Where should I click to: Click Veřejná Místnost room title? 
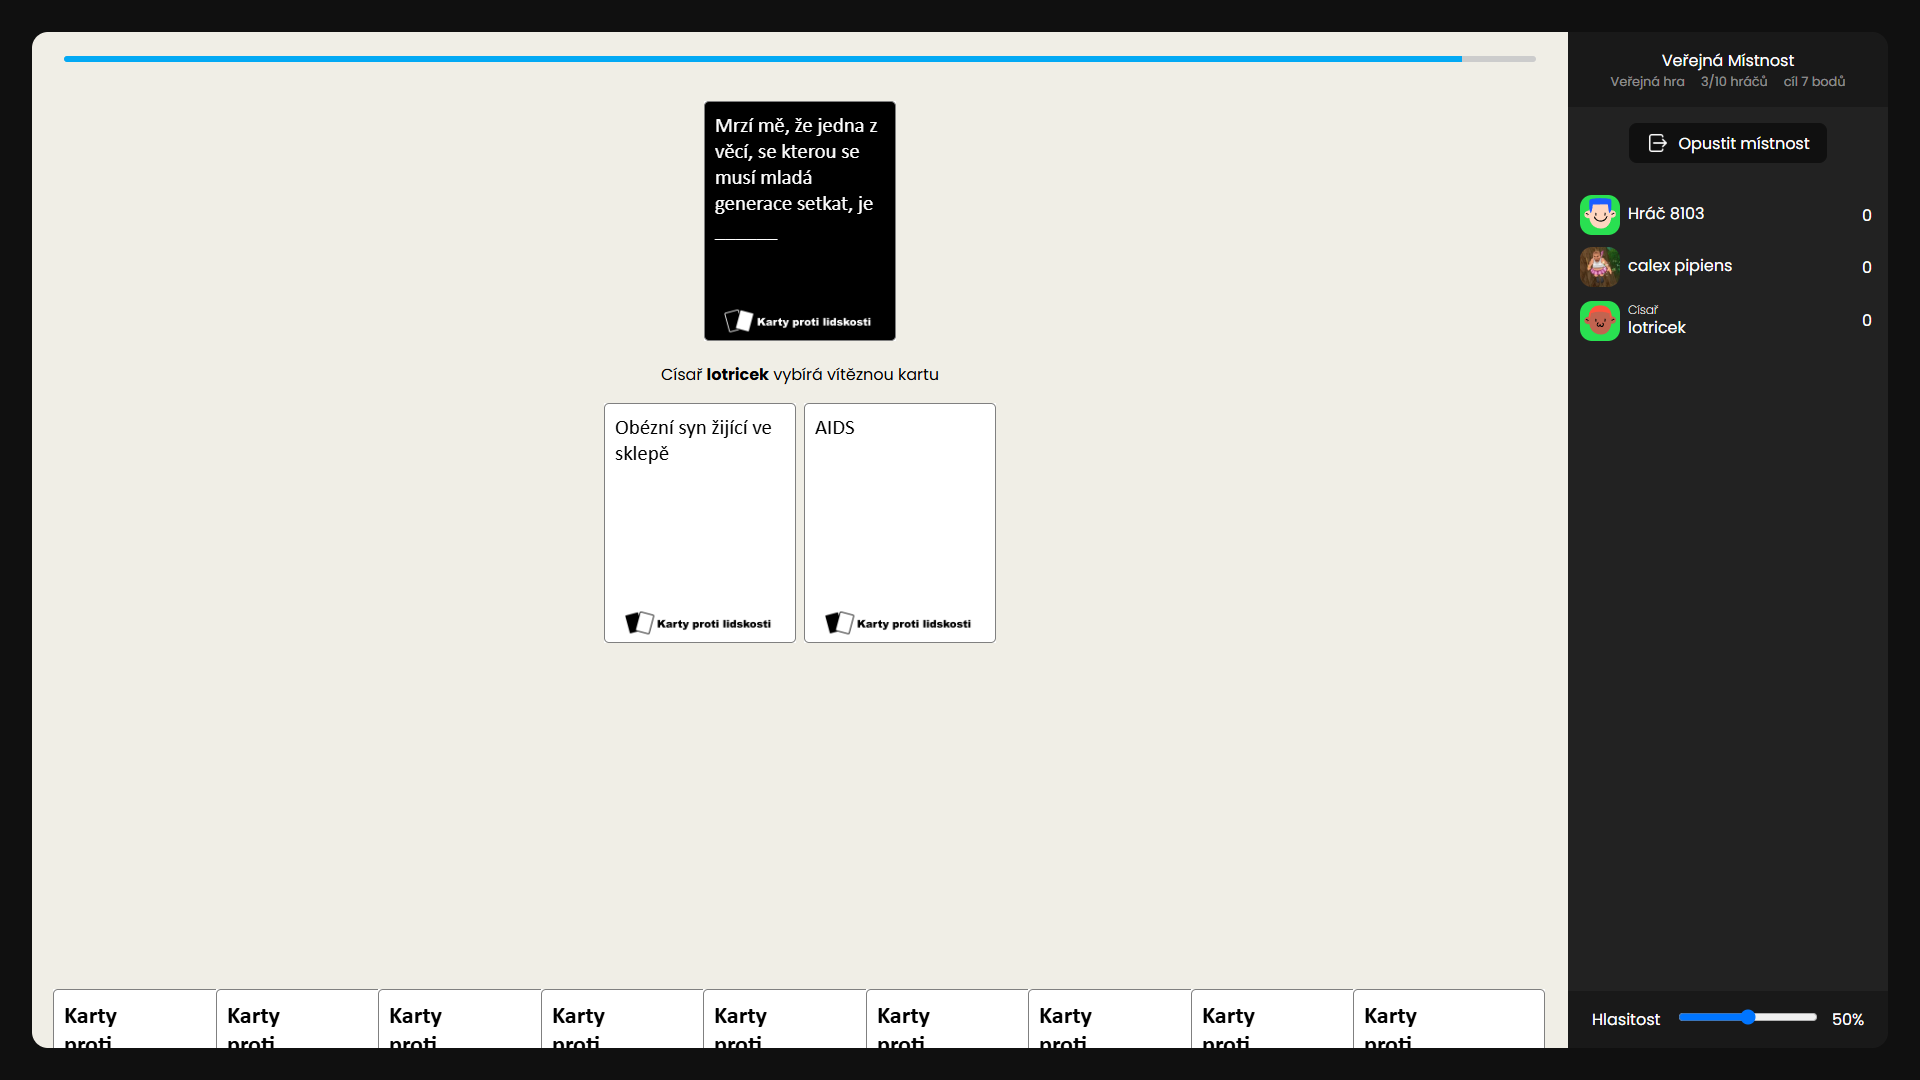pyautogui.click(x=1727, y=61)
